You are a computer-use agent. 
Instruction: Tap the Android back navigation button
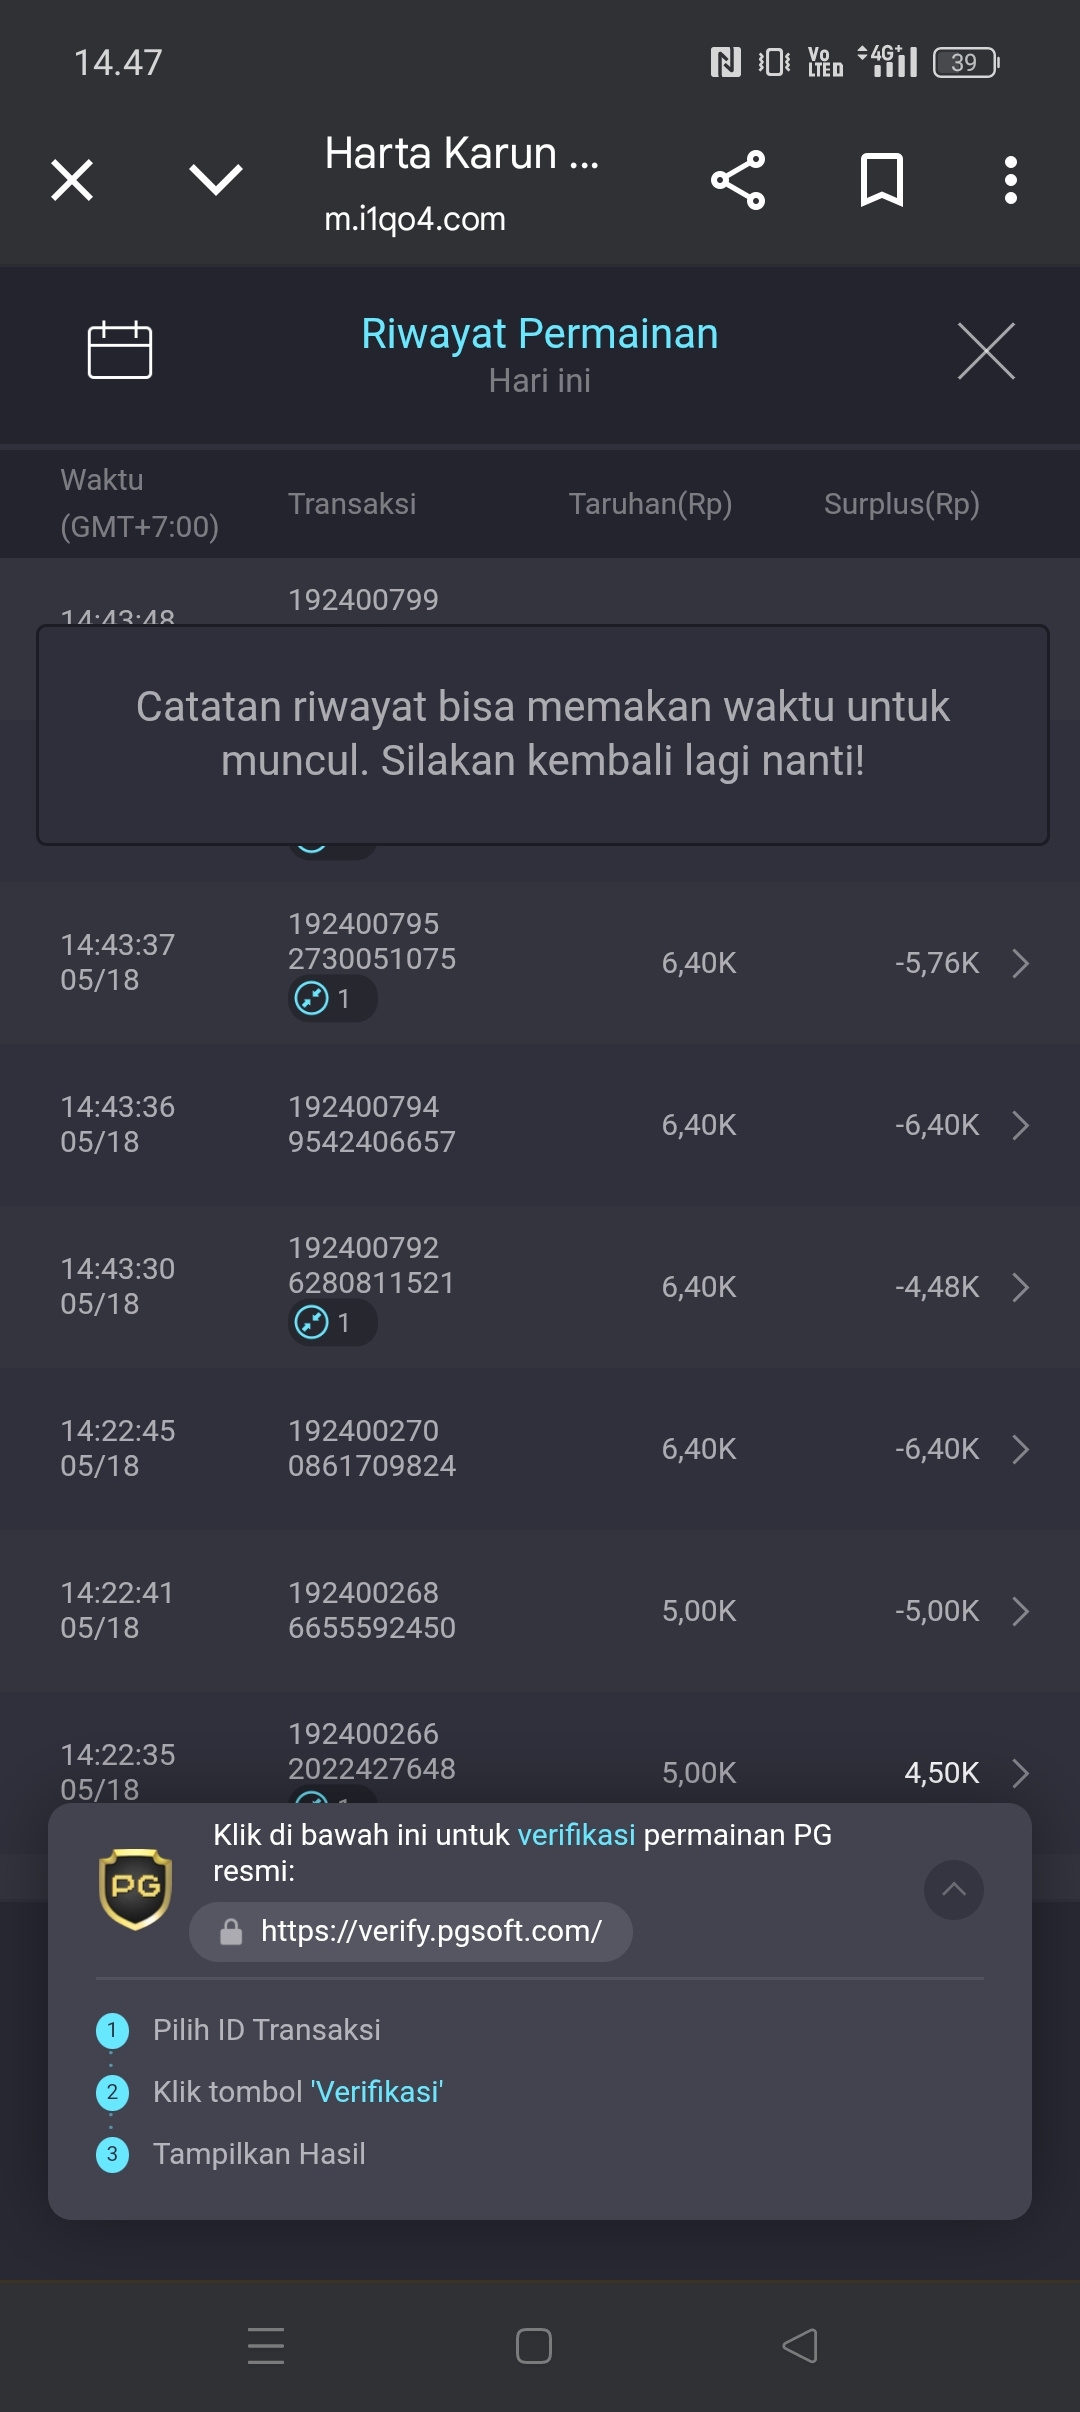[x=800, y=2346]
